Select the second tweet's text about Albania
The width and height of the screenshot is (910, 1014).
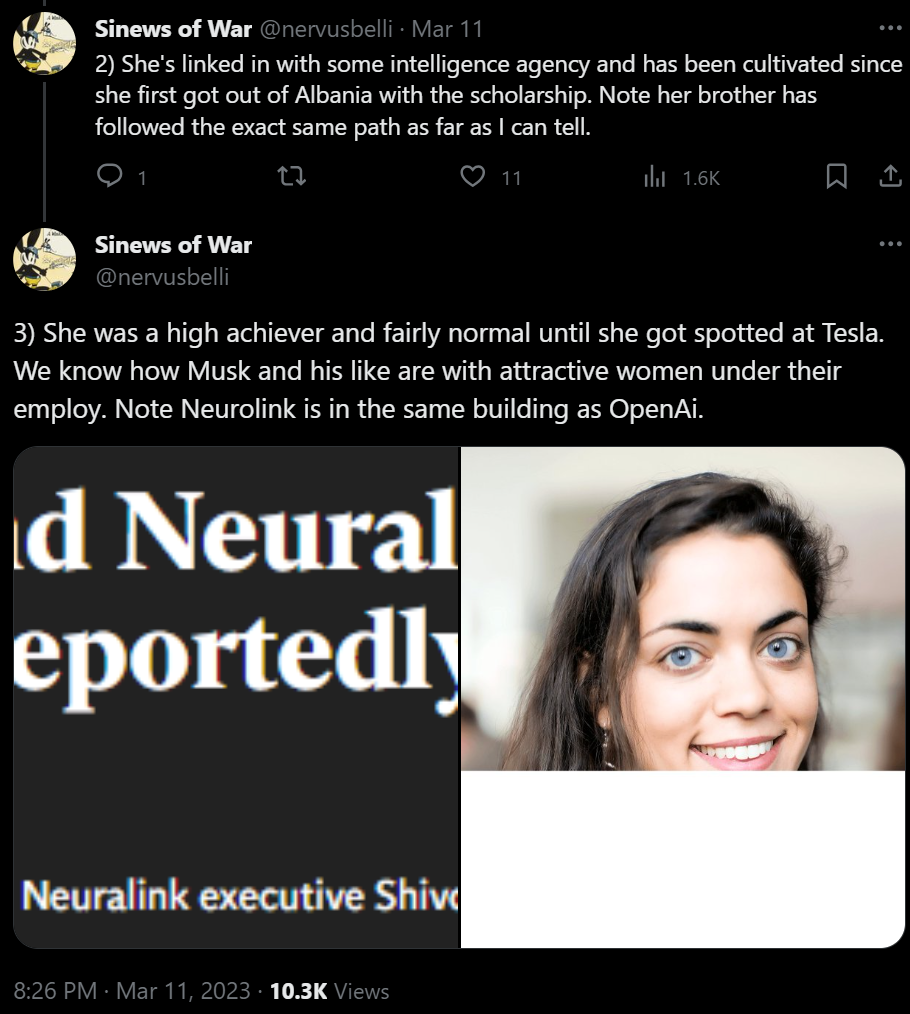tap(499, 95)
